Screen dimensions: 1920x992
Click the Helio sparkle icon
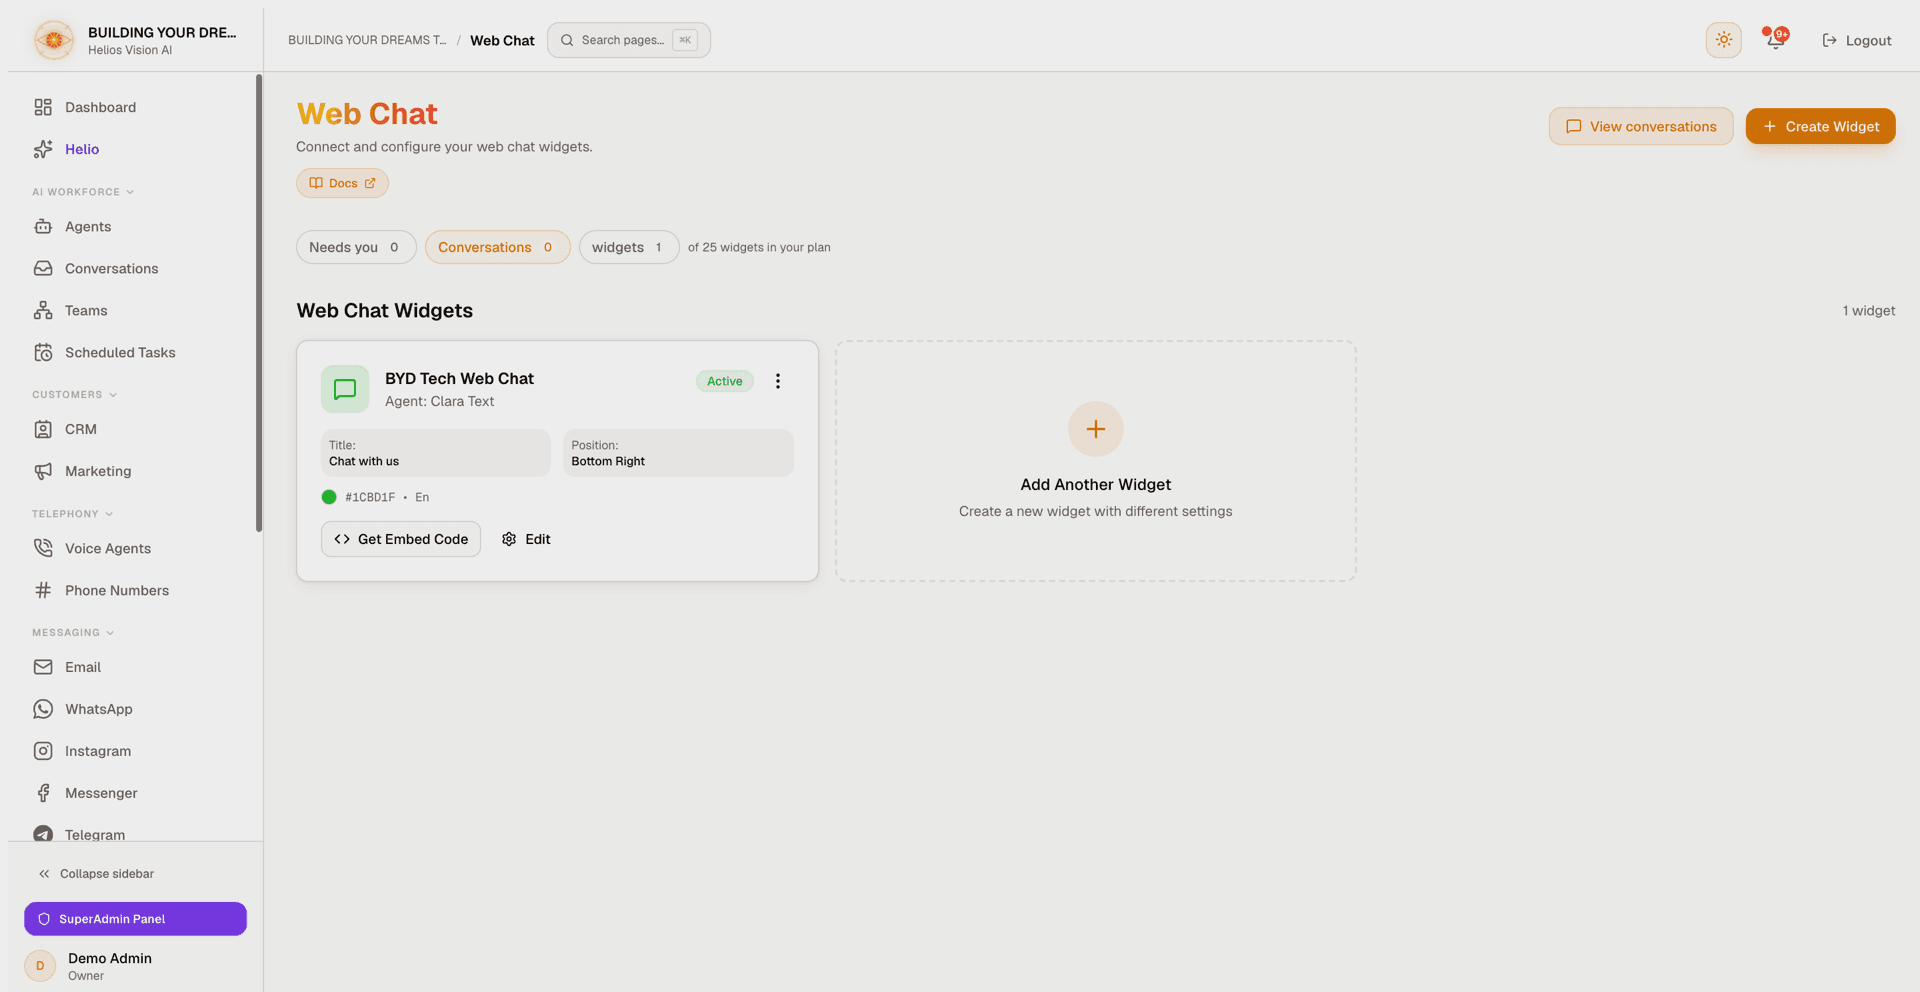[43, 149]
